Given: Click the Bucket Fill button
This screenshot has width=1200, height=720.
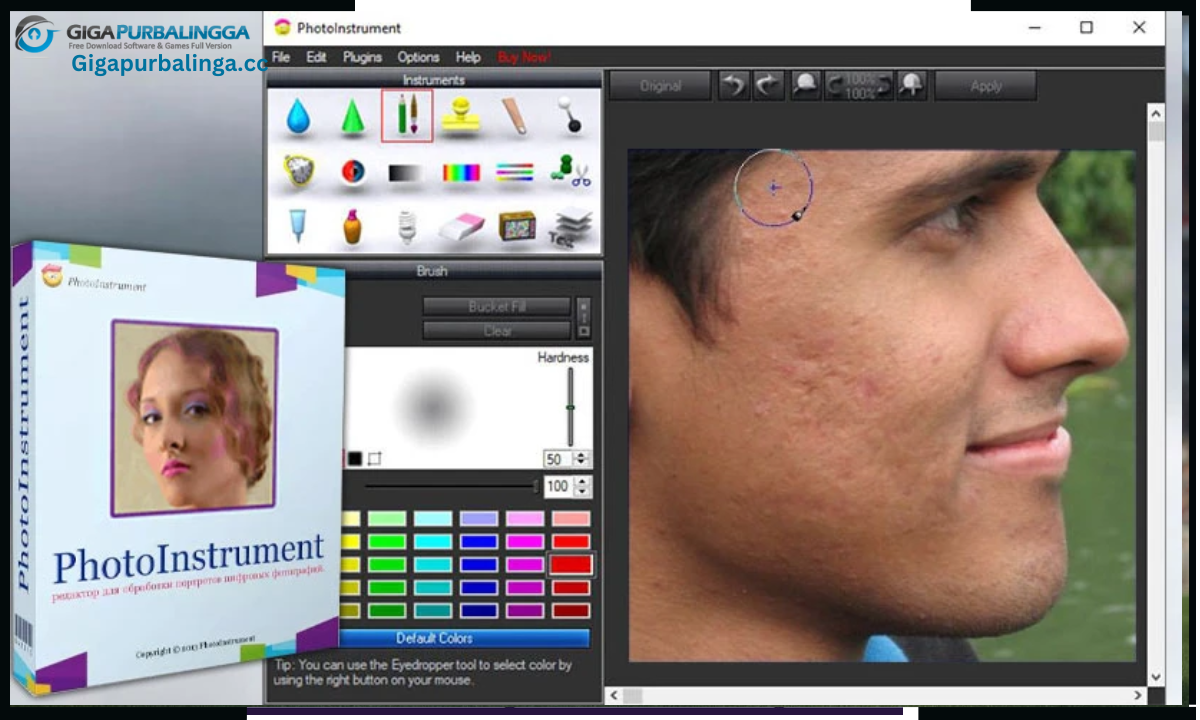Looking at the screenshot, I should point(497,307).
